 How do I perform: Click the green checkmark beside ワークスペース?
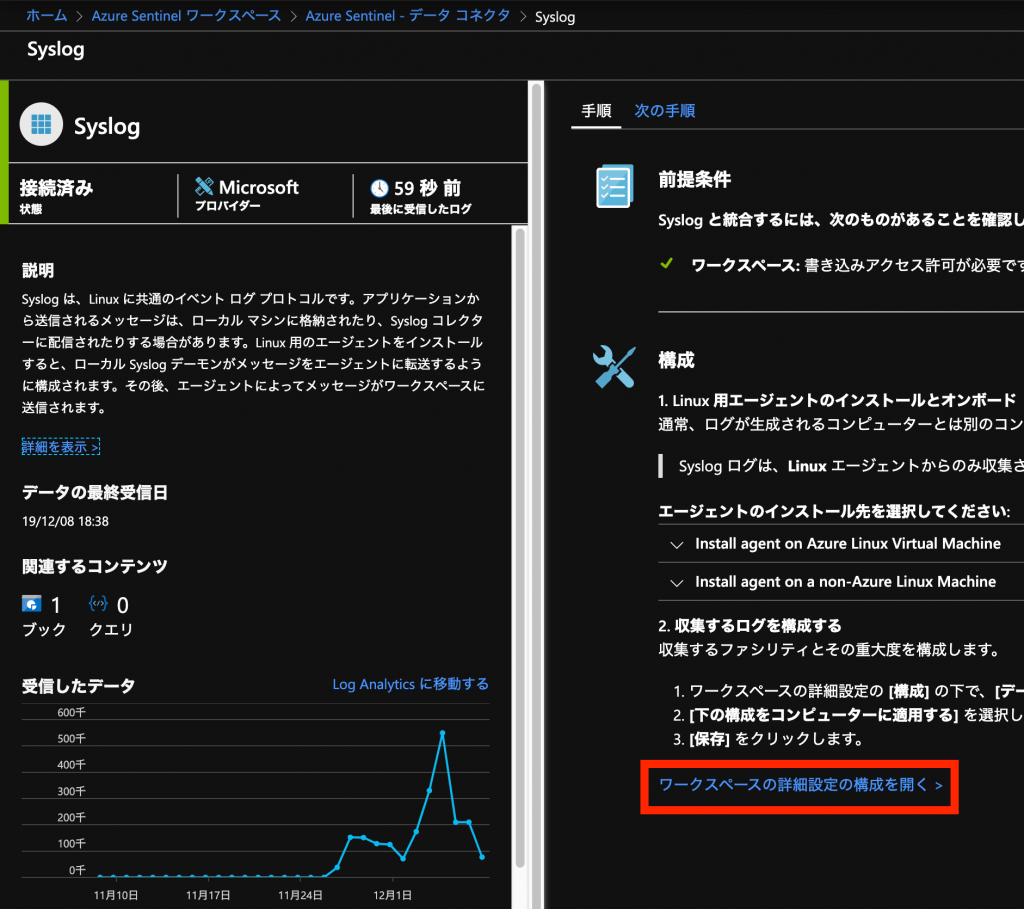(667, 264)
